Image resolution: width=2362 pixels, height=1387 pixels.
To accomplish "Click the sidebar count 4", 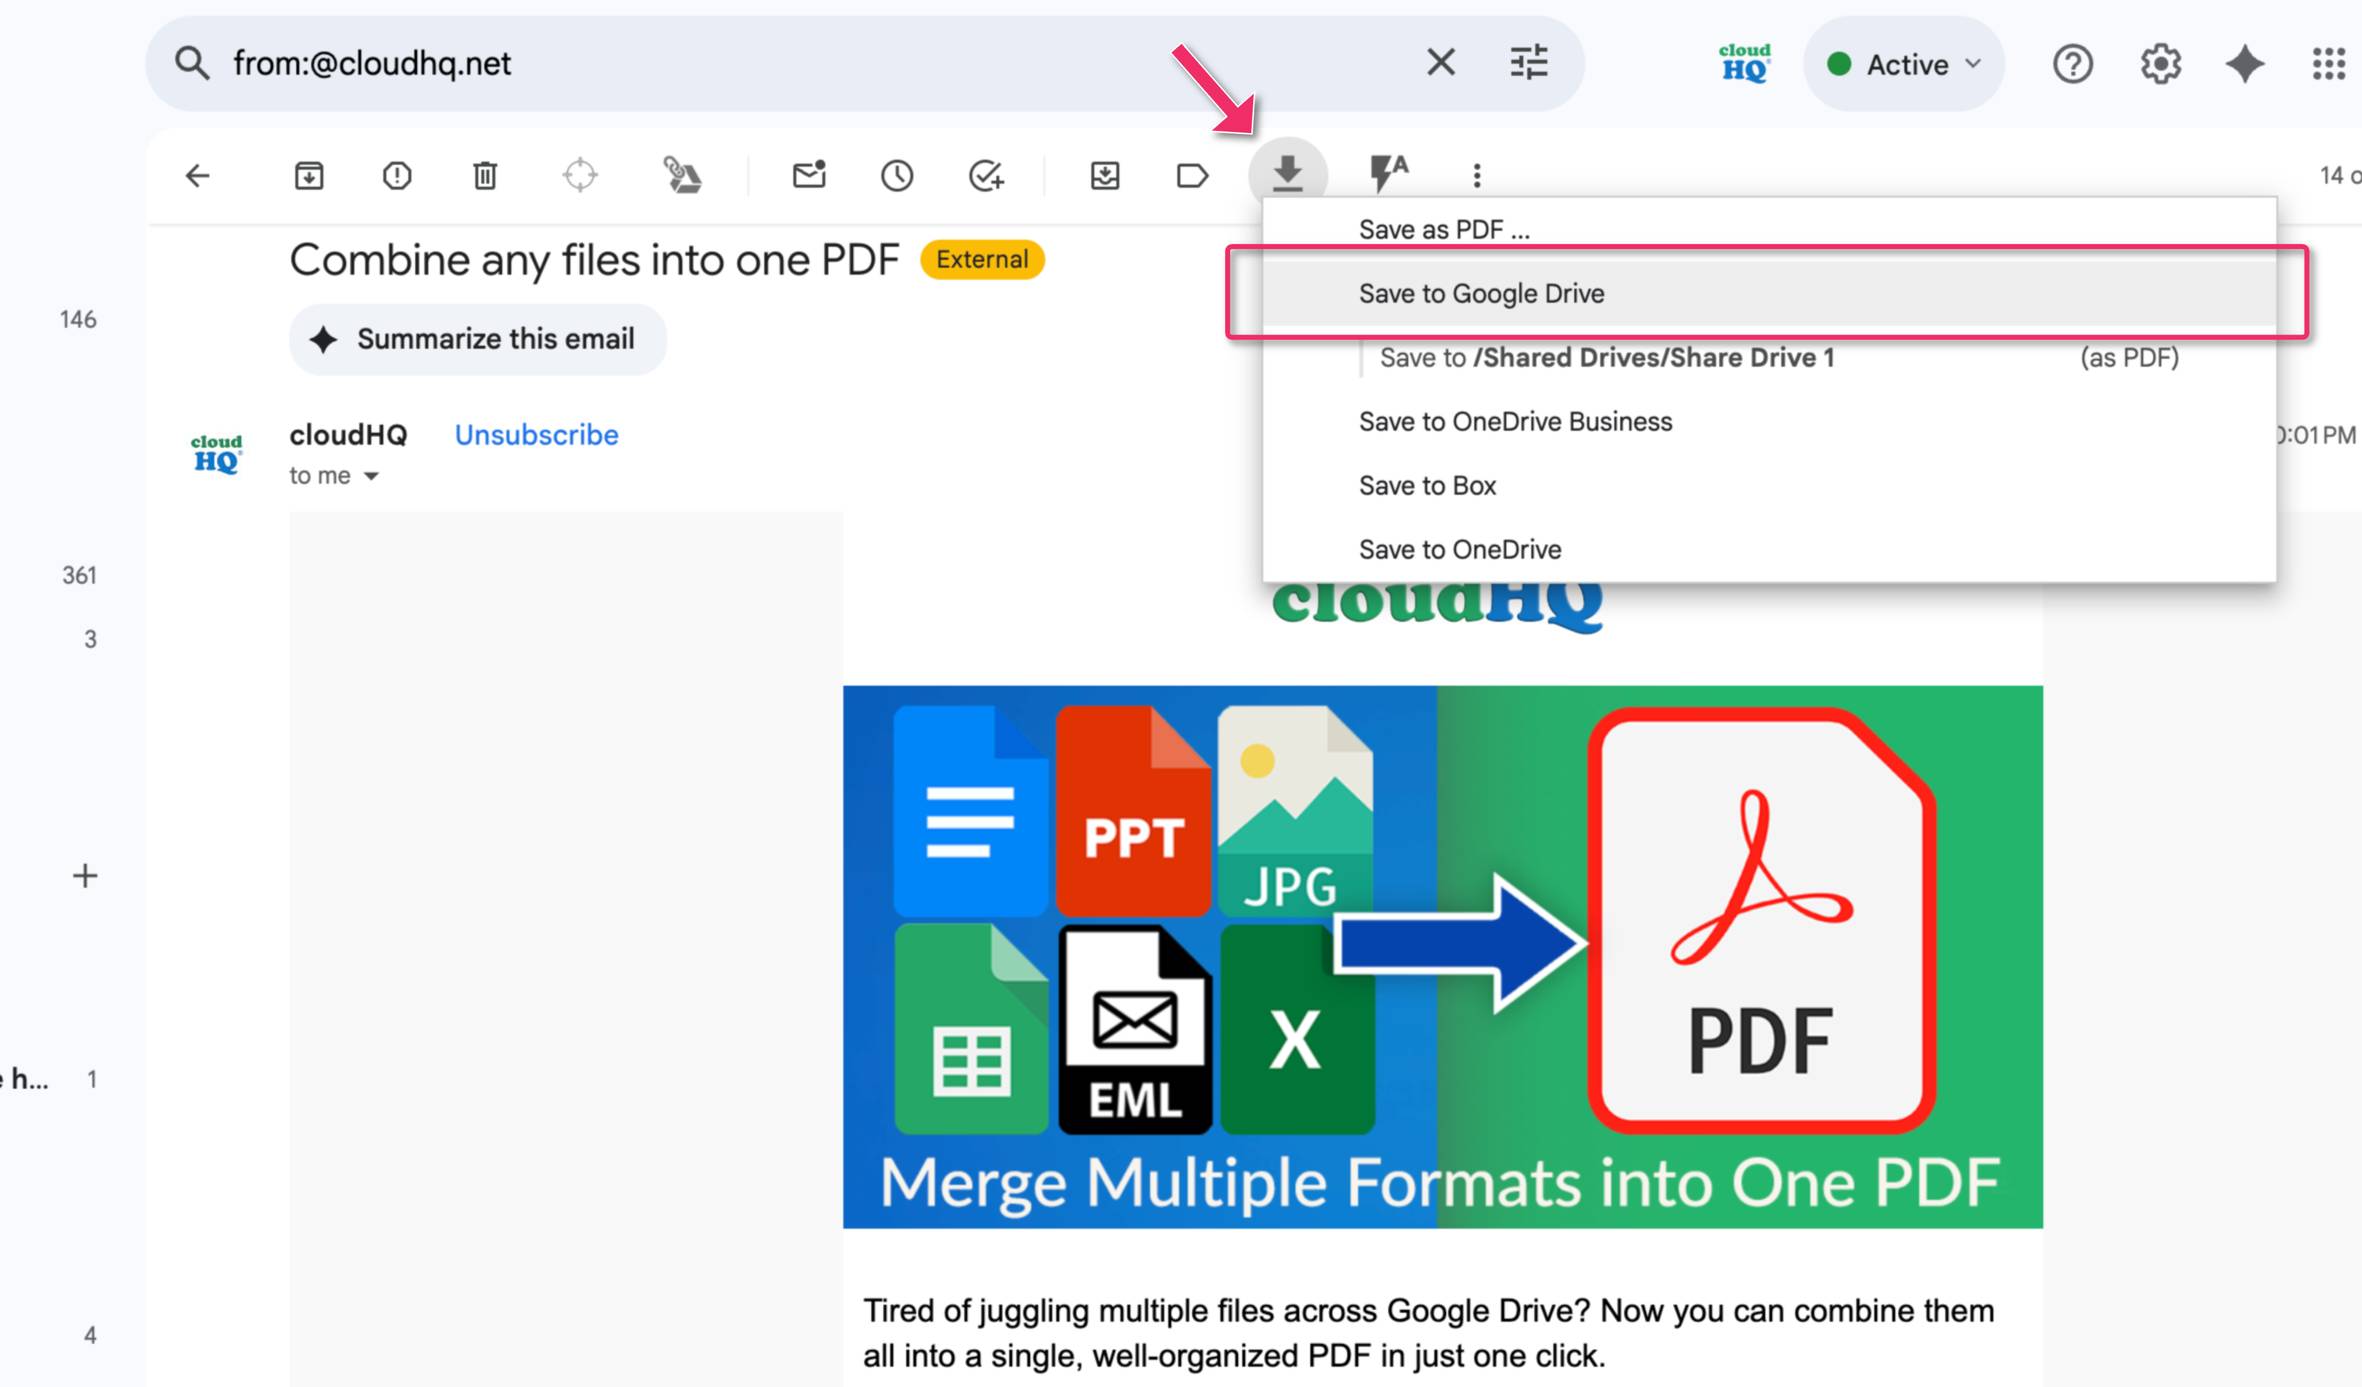I will point(90,1335).
